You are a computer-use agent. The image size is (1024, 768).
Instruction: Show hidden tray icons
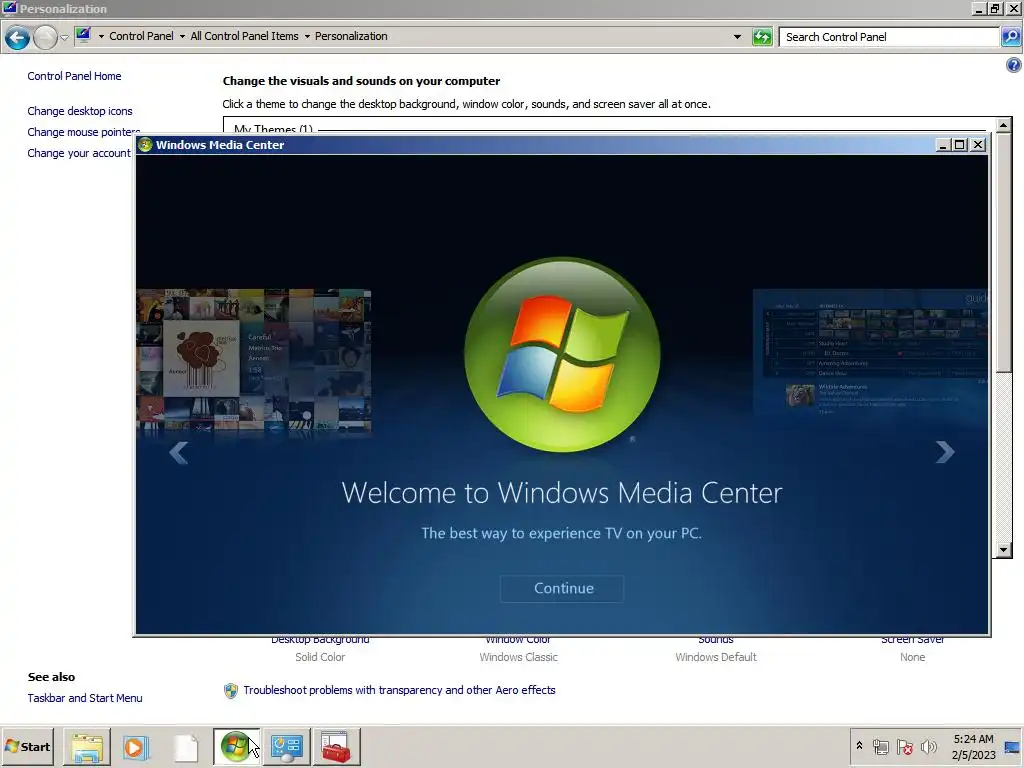pyautogui.click(x=859, y=746)
